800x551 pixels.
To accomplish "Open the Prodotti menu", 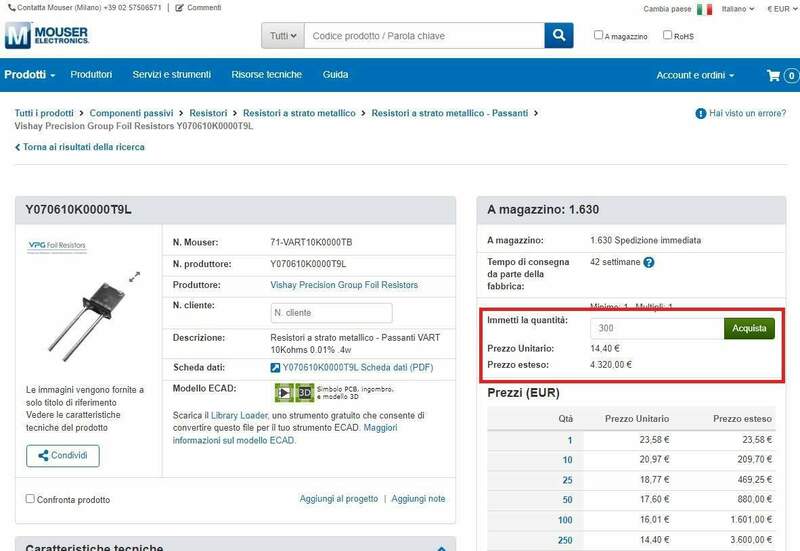I will pos(29,75).
